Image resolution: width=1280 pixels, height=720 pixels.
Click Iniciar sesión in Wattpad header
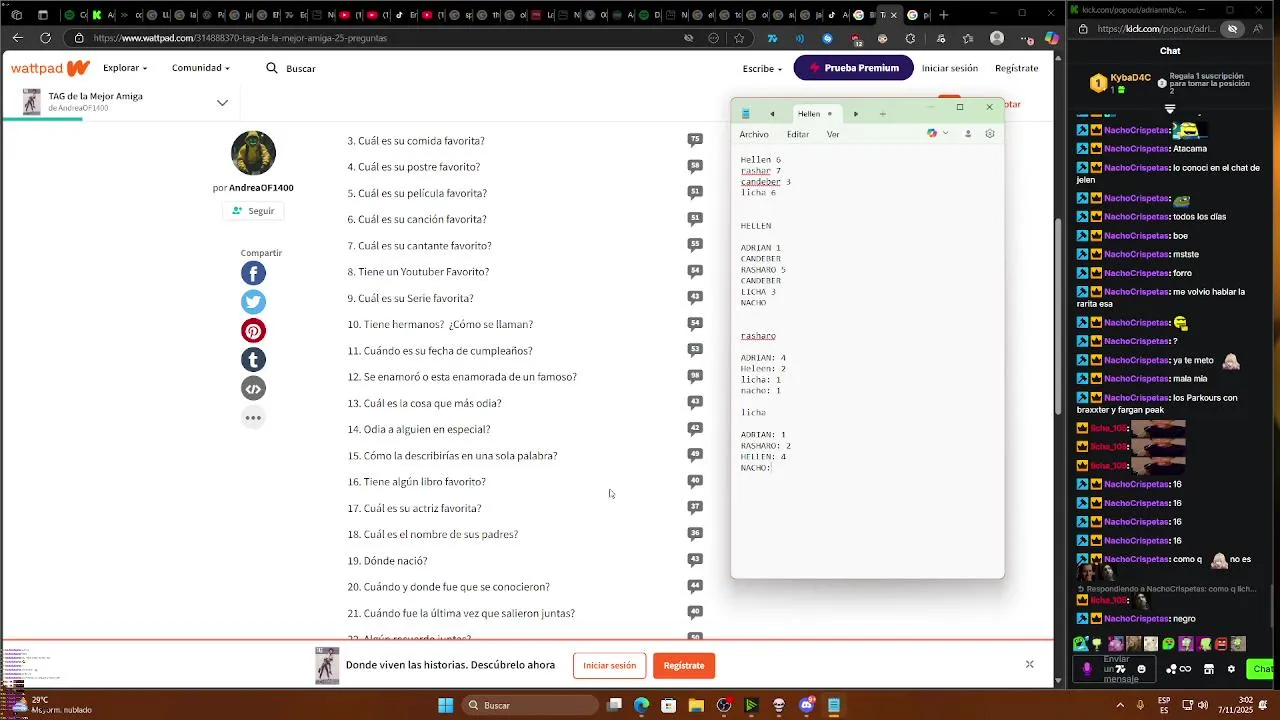click(x=950, y=68)
